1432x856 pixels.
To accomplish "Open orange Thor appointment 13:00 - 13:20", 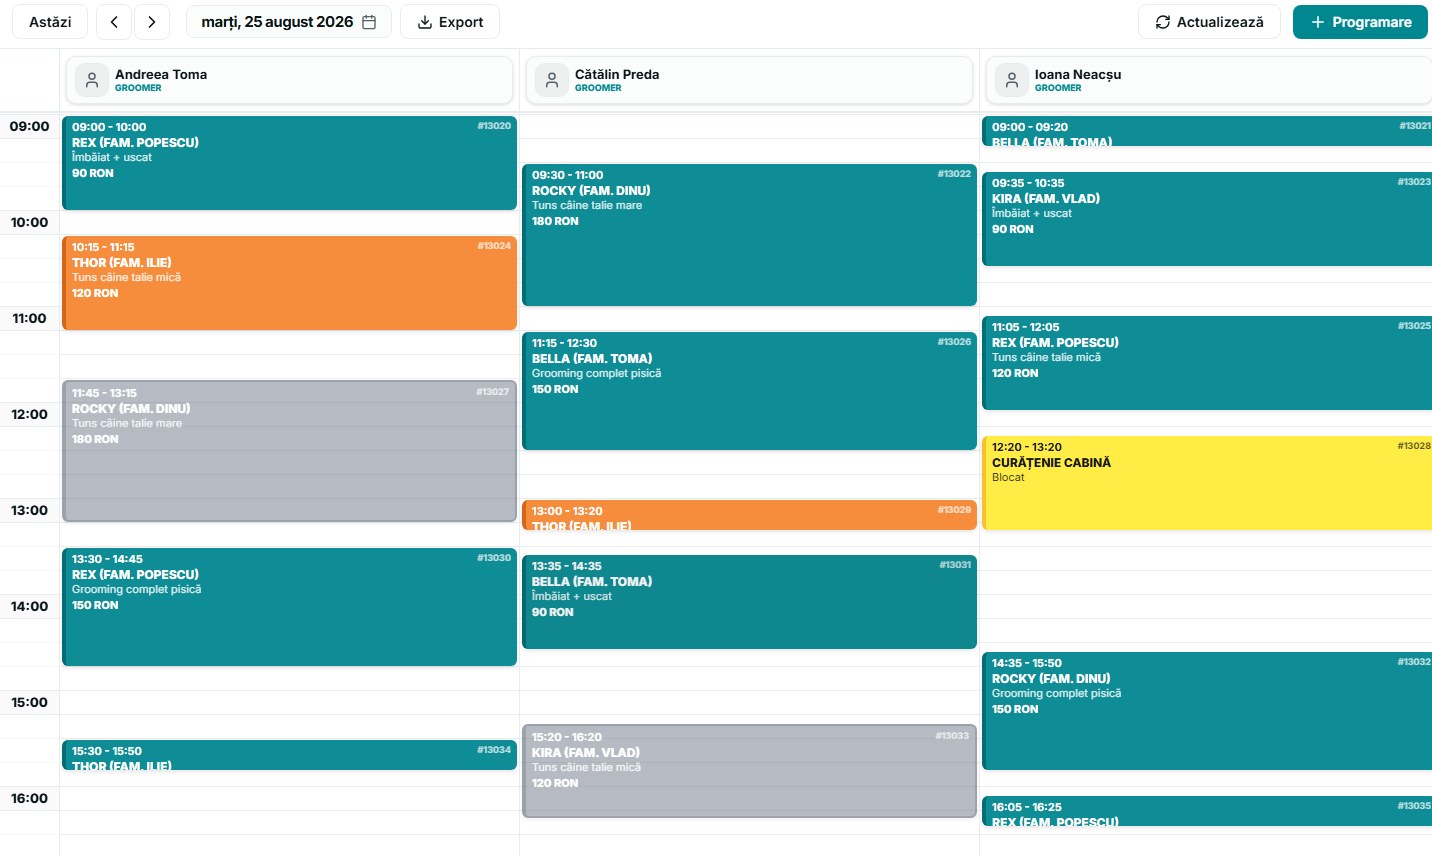I will (x=749, y=515).
